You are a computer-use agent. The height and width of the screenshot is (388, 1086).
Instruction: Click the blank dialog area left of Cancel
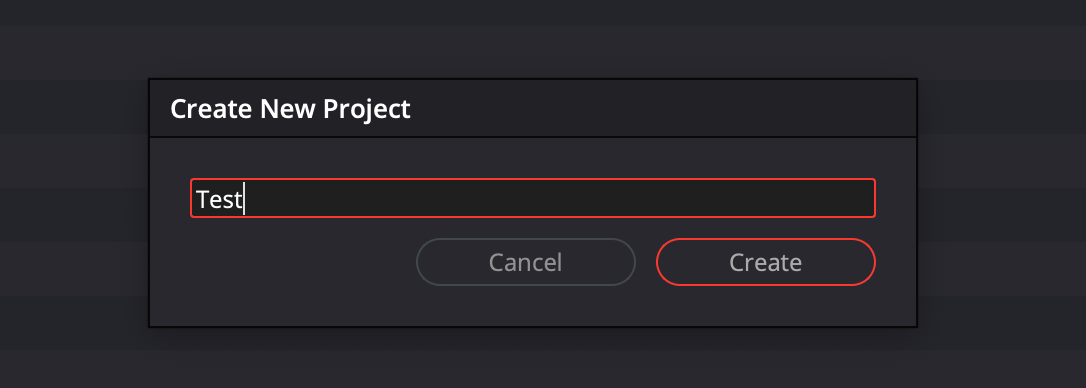coord(284,262)
